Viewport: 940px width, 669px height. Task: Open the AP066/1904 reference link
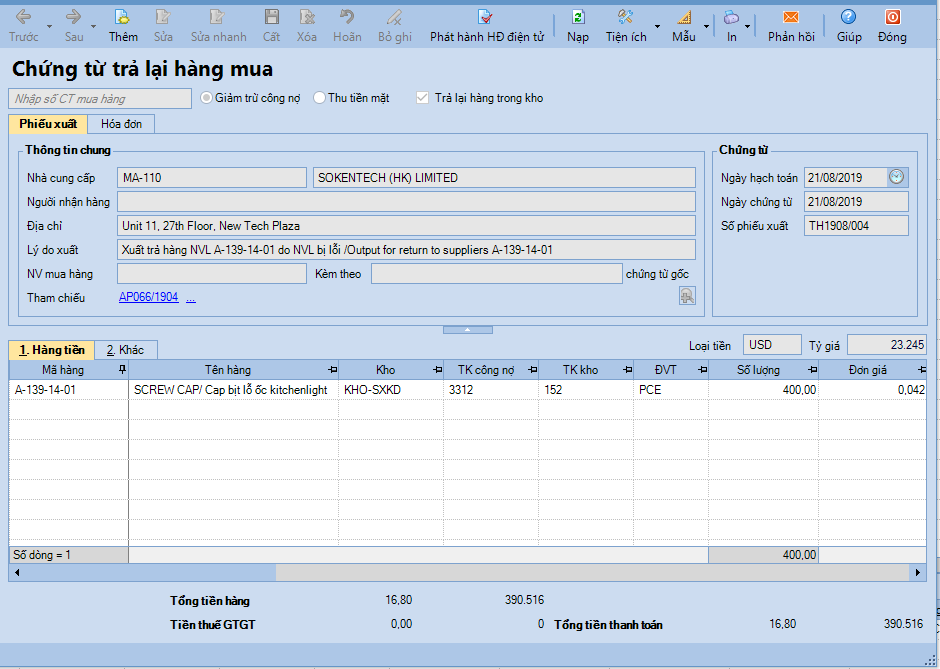point(148,297)
